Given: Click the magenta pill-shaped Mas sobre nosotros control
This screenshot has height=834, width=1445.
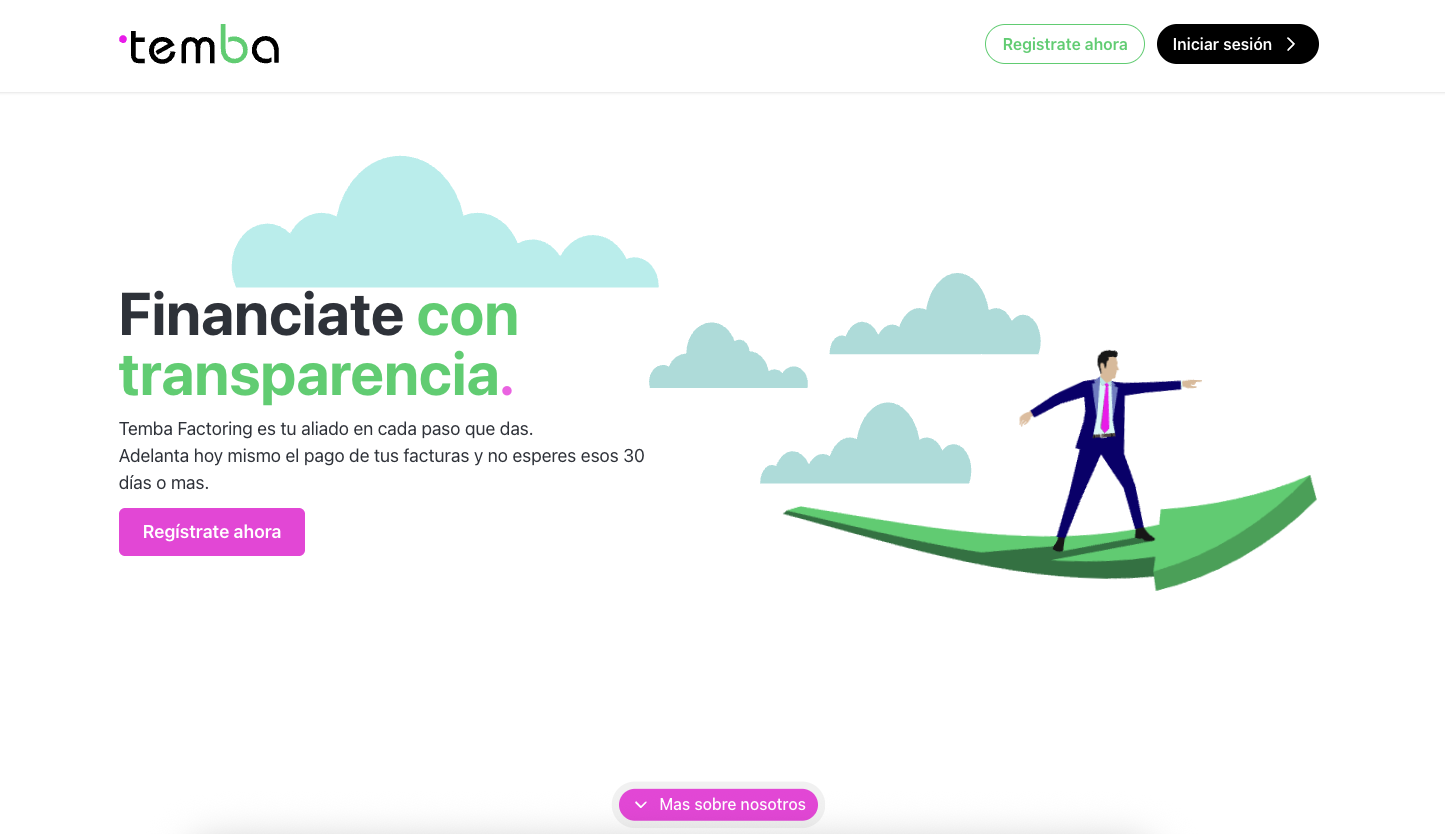Looking at the screenshot, I should tap(718, 804).
